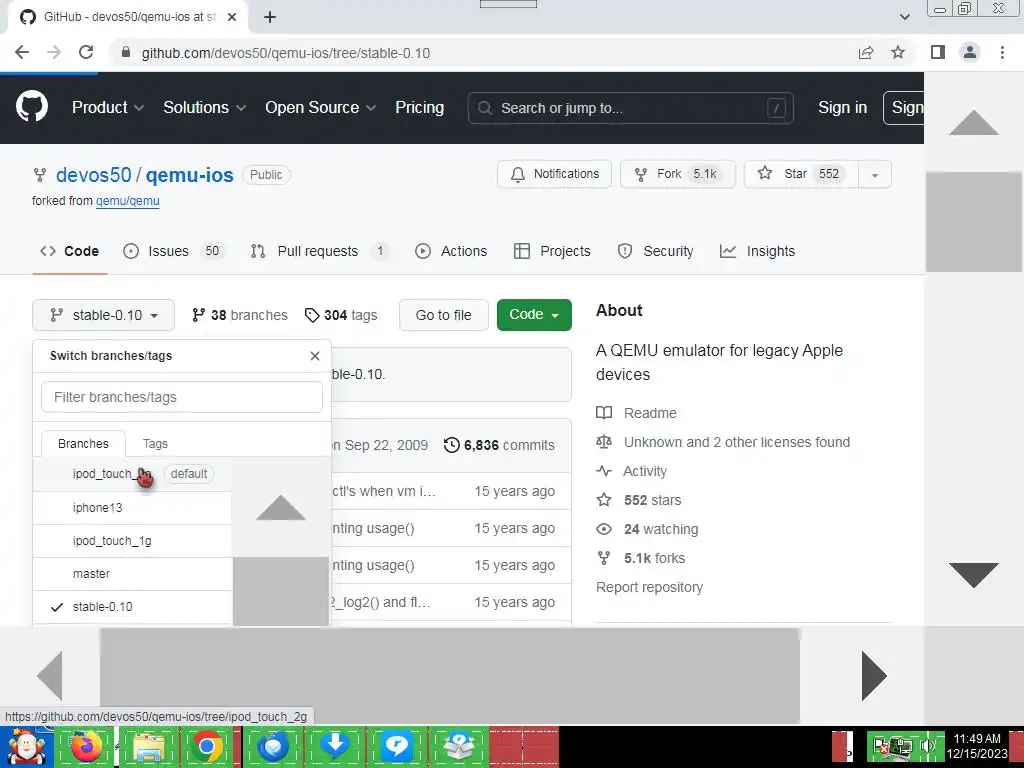1024x768 pixels.
Task: Switch to the Projects tab
Action: point(552,251)
